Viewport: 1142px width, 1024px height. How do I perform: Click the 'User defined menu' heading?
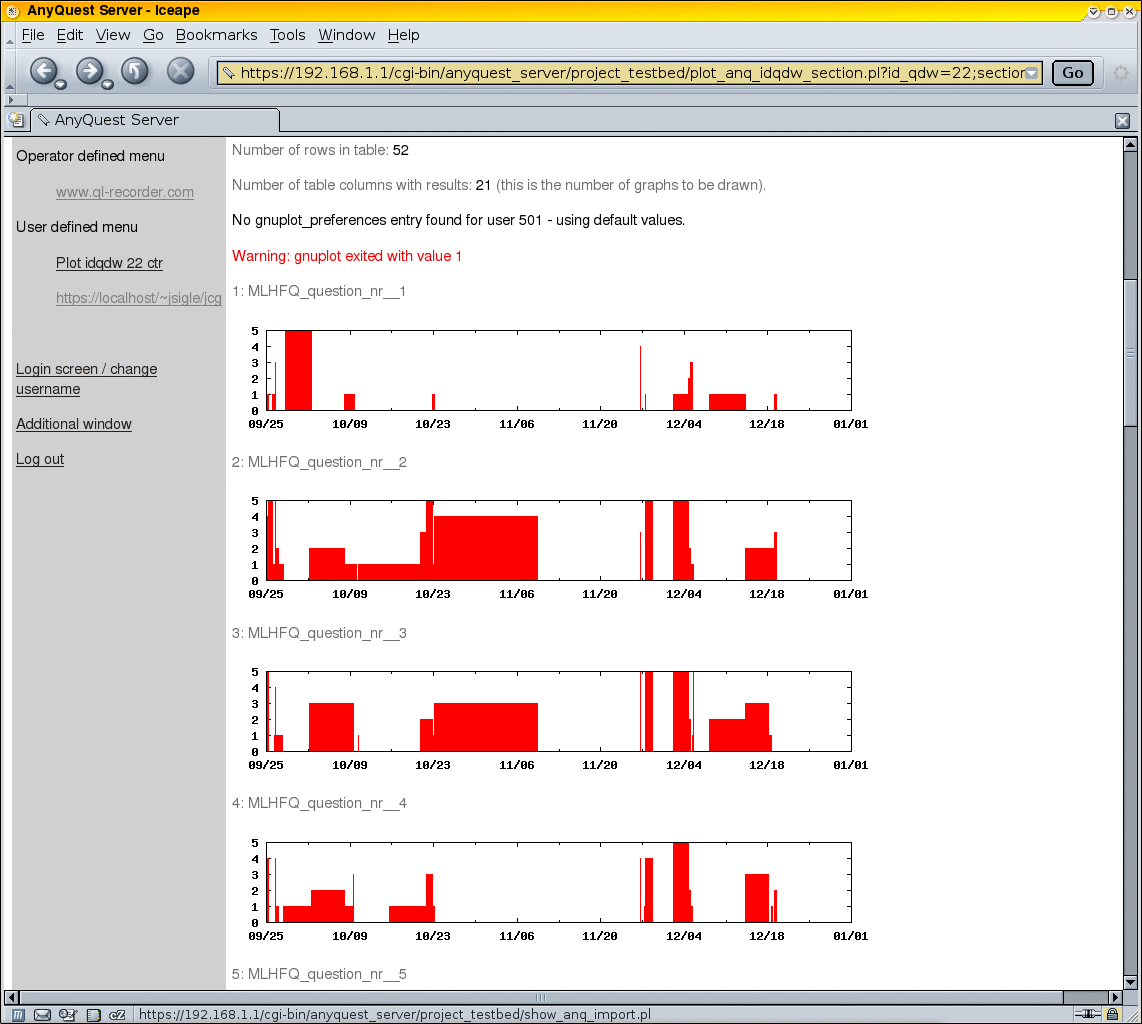coord(76,227)
